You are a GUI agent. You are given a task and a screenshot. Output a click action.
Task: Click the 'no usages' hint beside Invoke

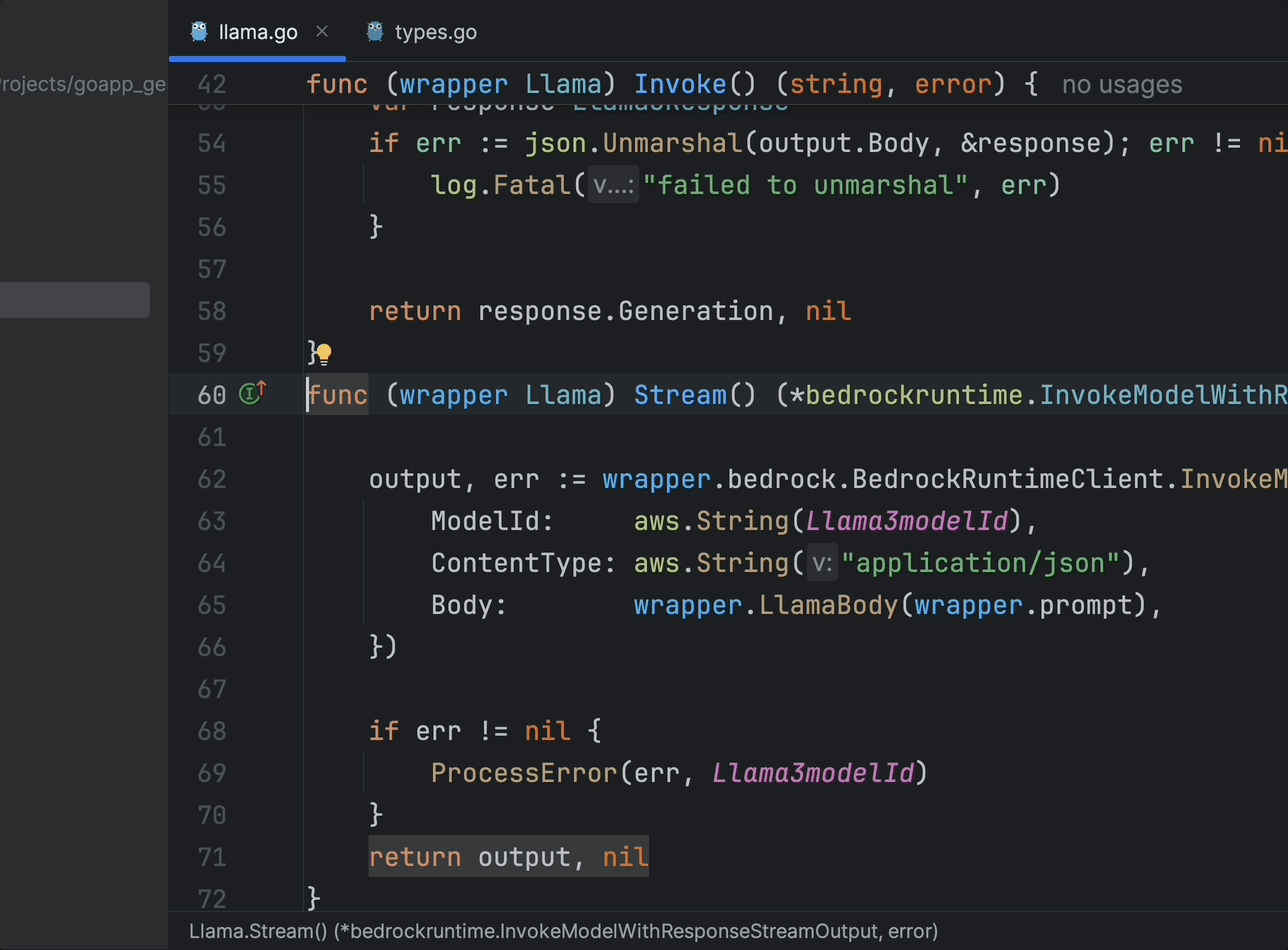(1120, 84)
